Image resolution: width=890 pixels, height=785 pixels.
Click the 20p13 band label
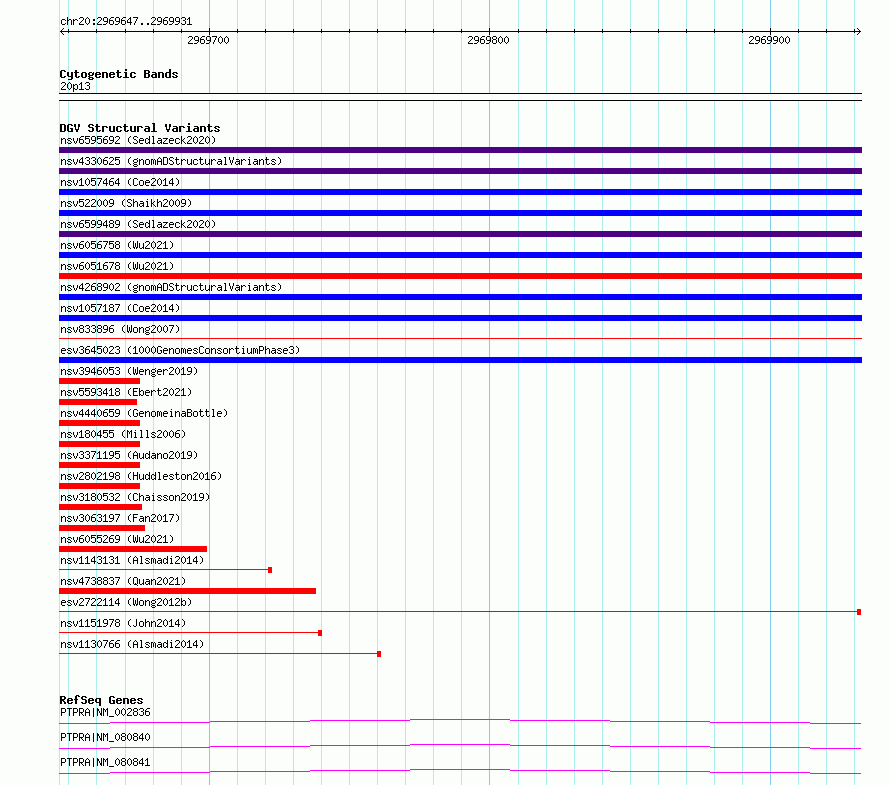click(x=75, y=86)
